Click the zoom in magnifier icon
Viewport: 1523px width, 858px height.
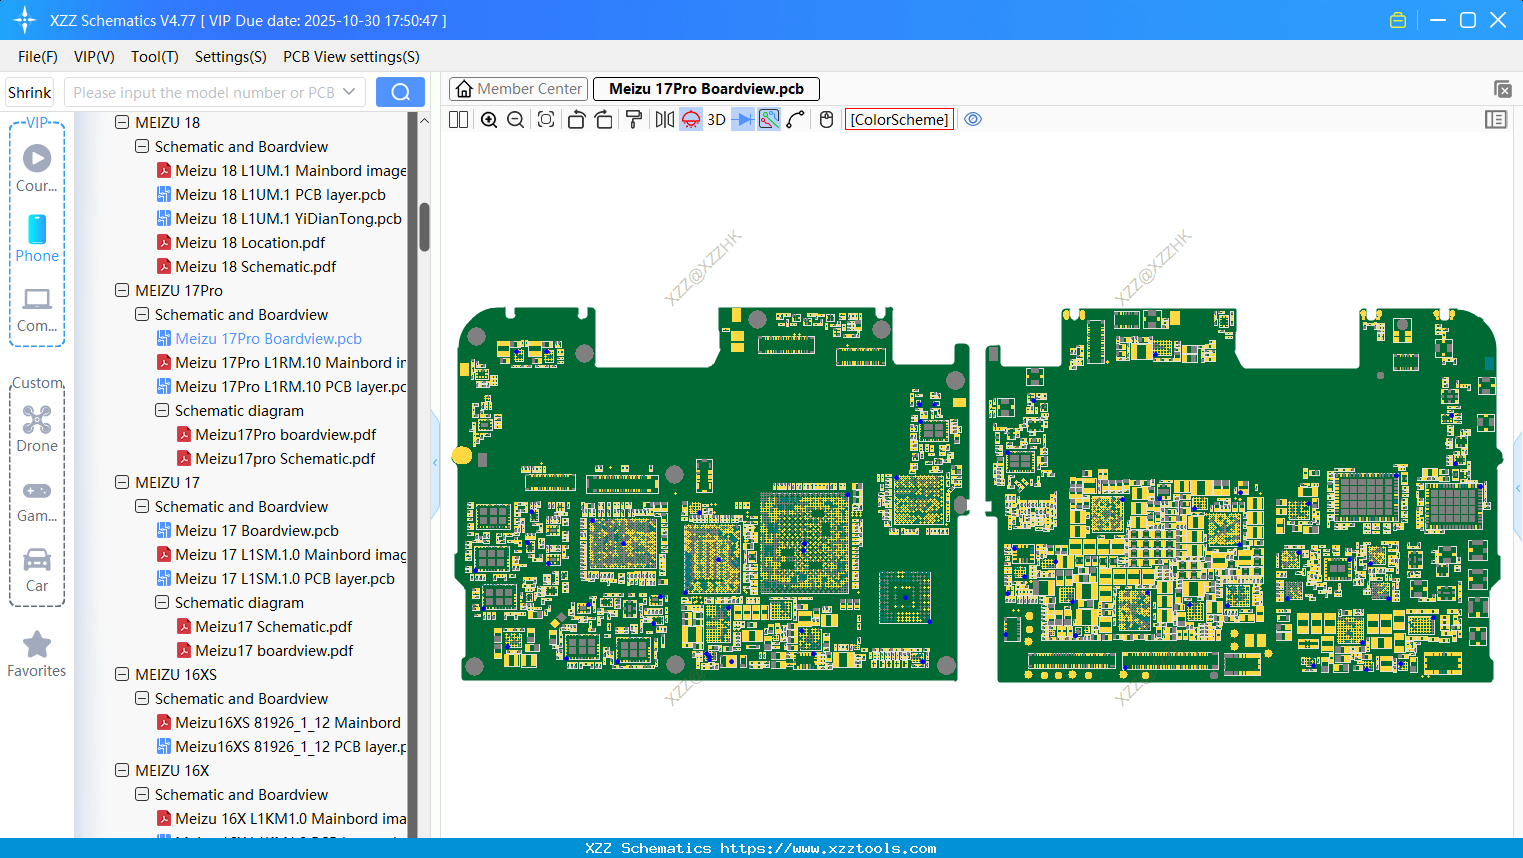click(x=489, y=120)
